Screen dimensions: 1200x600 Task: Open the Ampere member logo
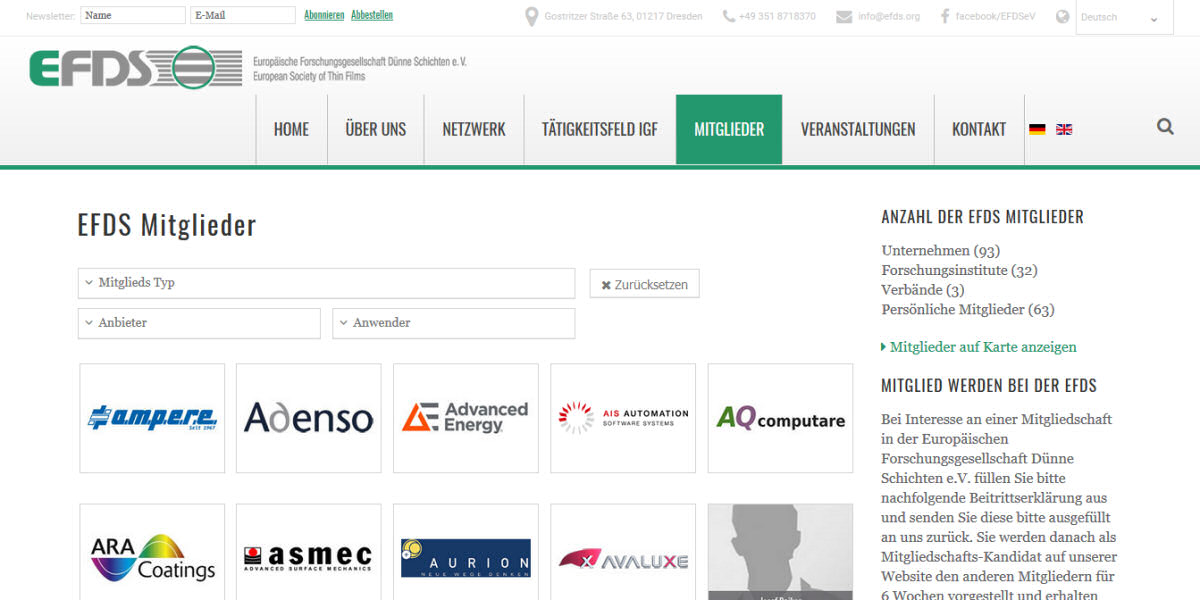point(152,418)
